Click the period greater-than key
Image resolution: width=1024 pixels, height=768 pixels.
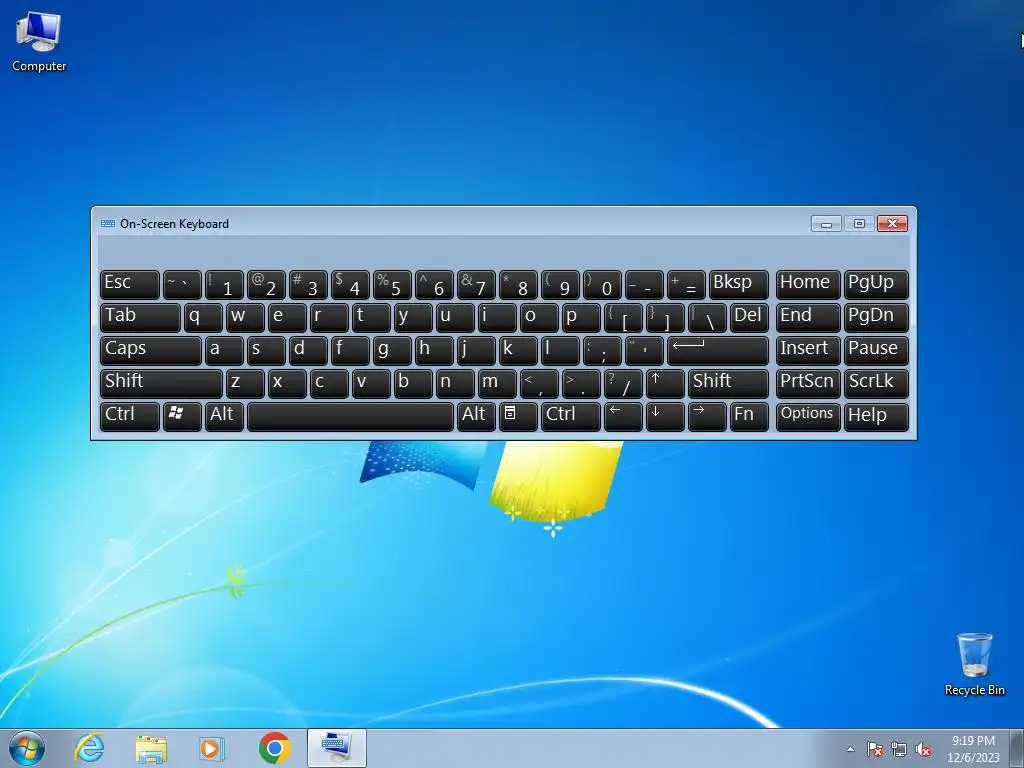pyautogui.click(x=581, y=383)
